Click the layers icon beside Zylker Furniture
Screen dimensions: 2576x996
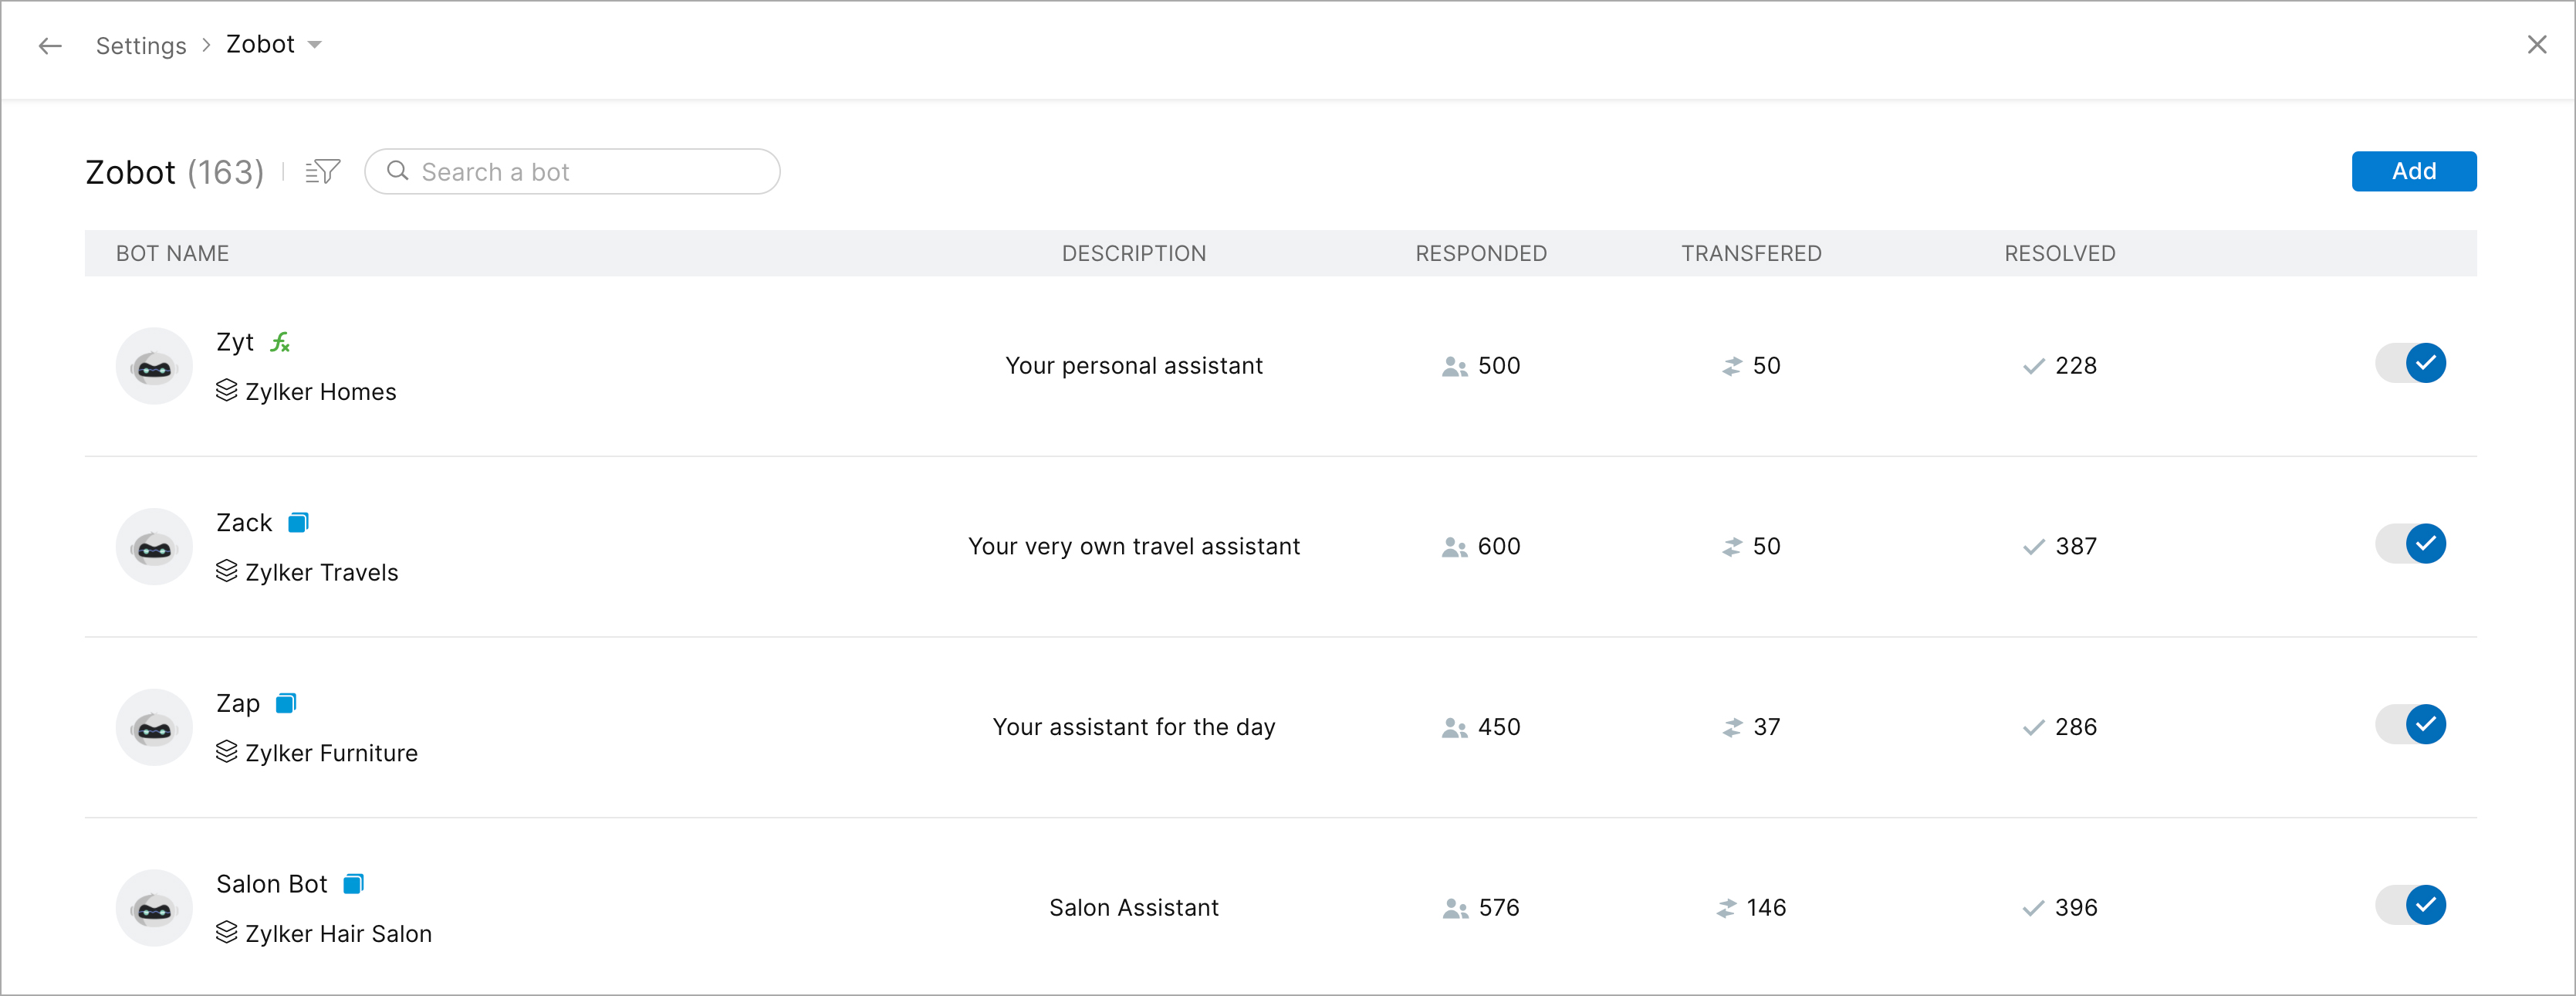coord(227,752)
